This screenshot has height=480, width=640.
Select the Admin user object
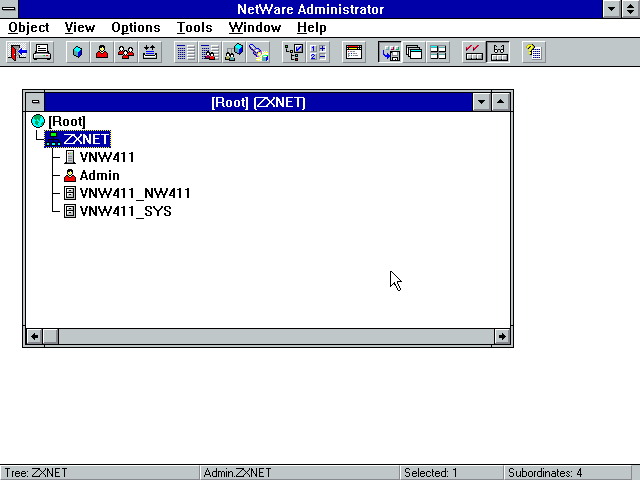tap(100, 175)
